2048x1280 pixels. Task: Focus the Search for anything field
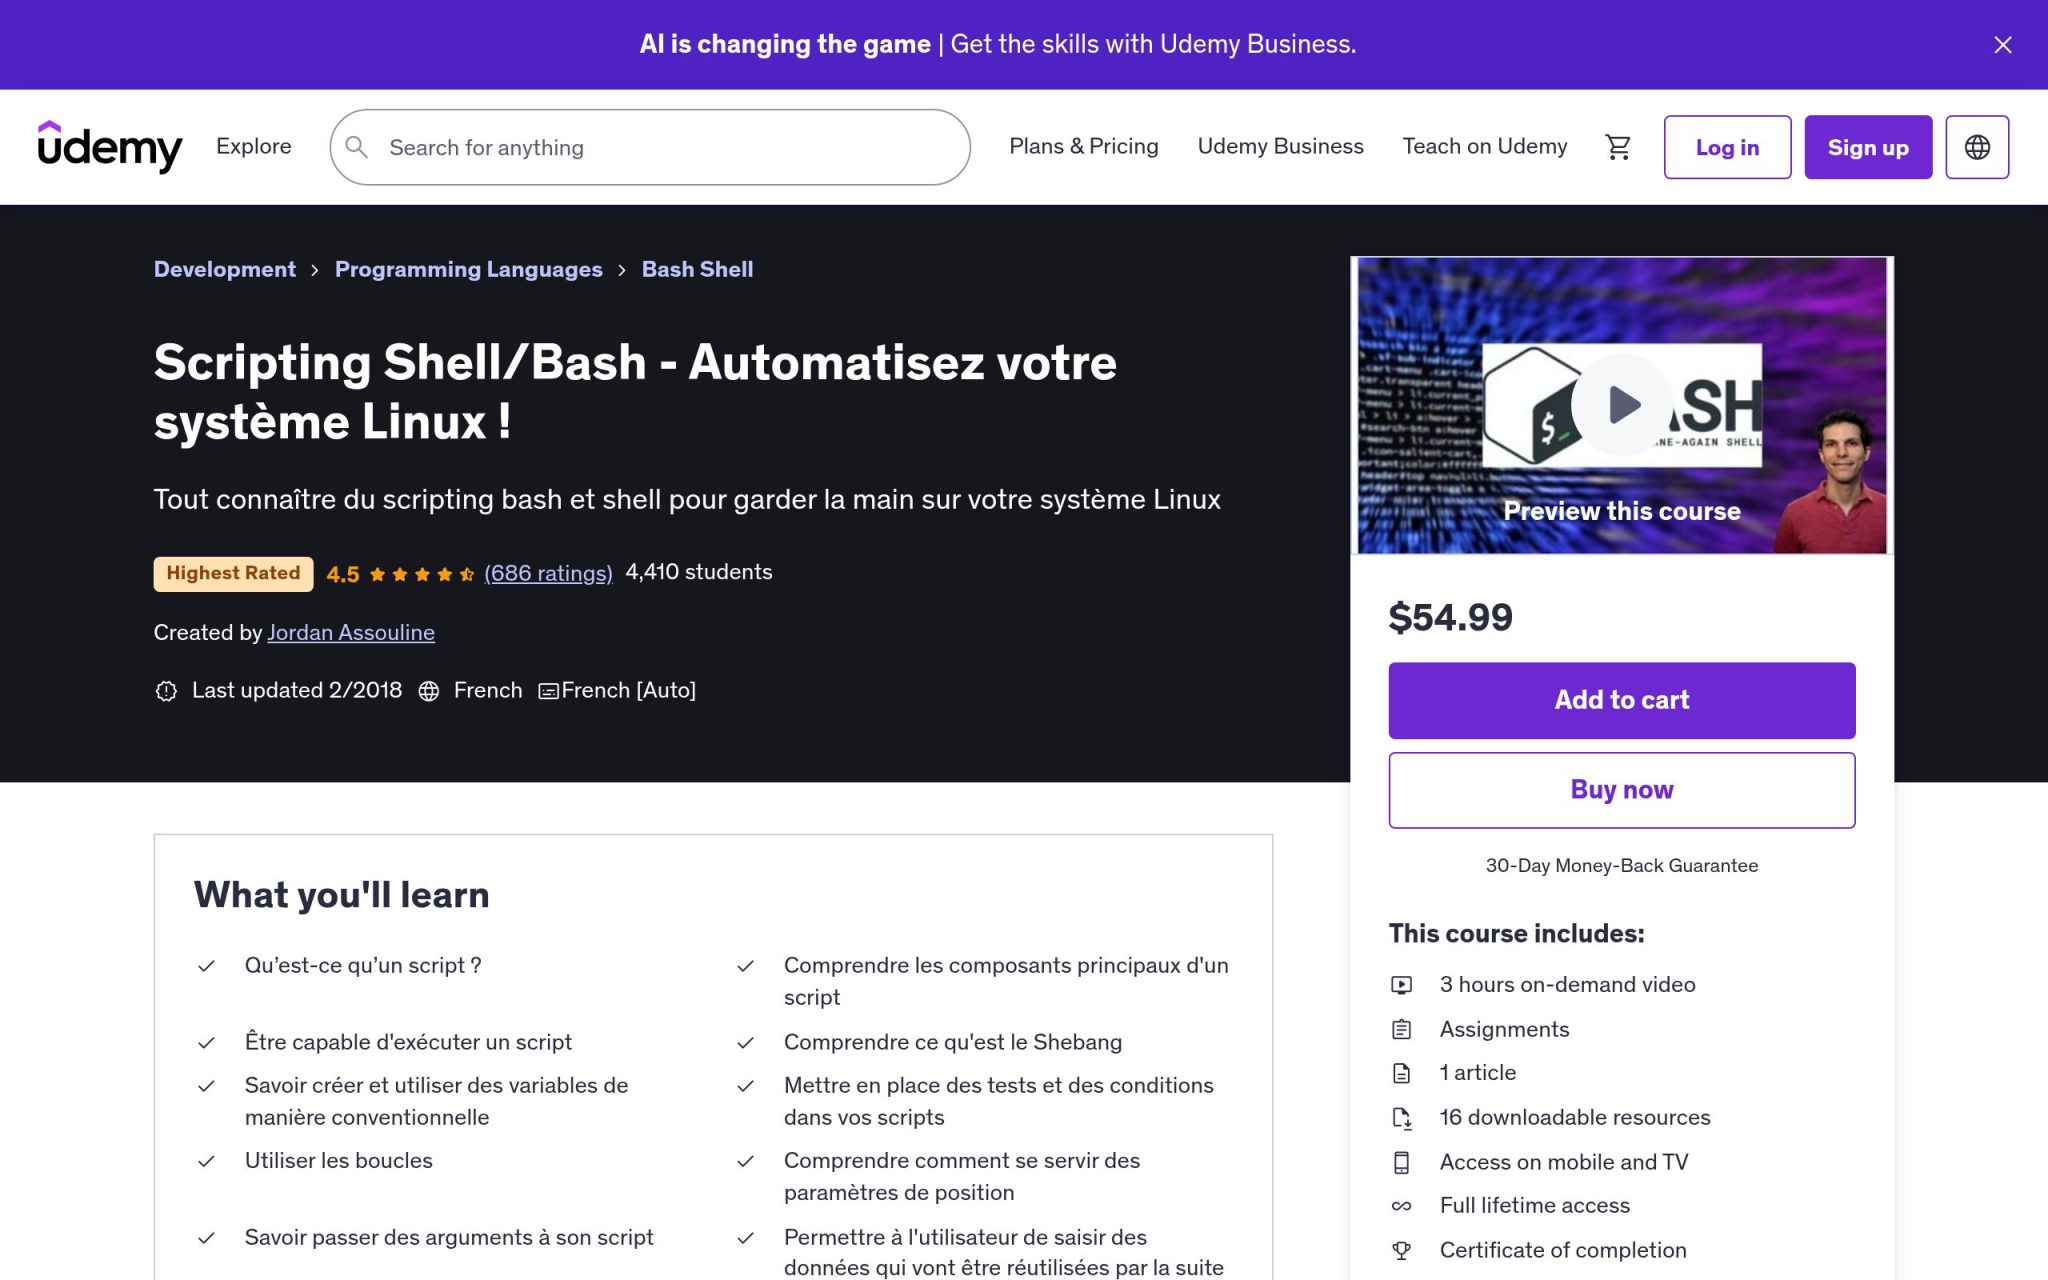(650, 147)
